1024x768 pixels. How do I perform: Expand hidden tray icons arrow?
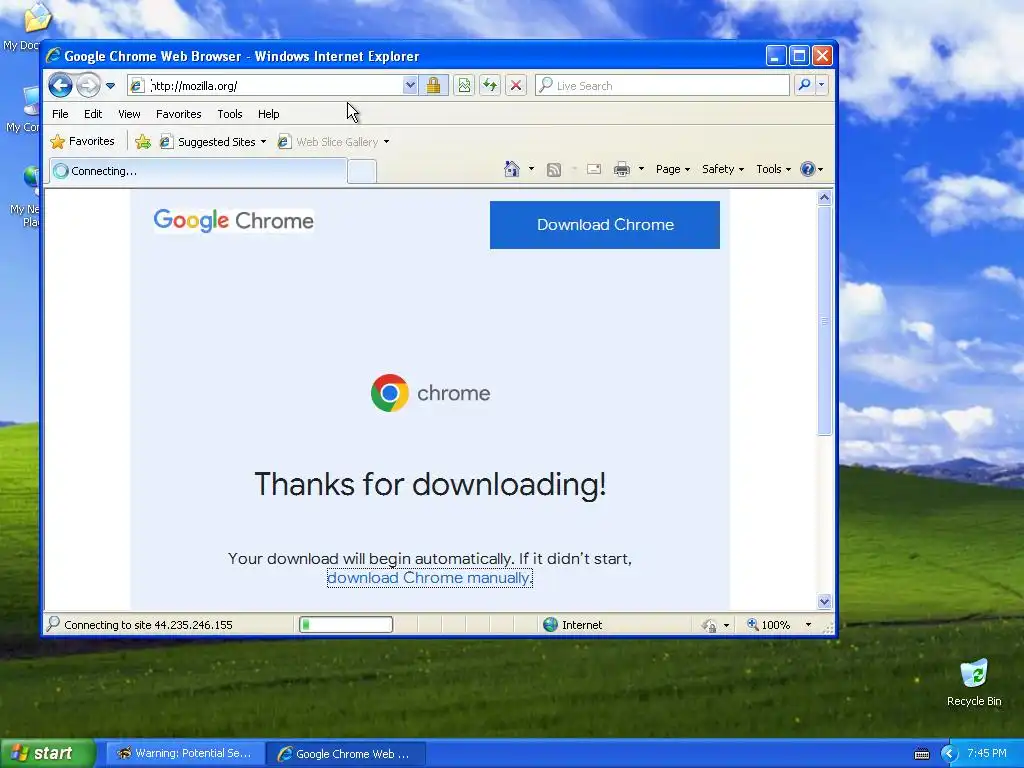(x=950, y=754)
